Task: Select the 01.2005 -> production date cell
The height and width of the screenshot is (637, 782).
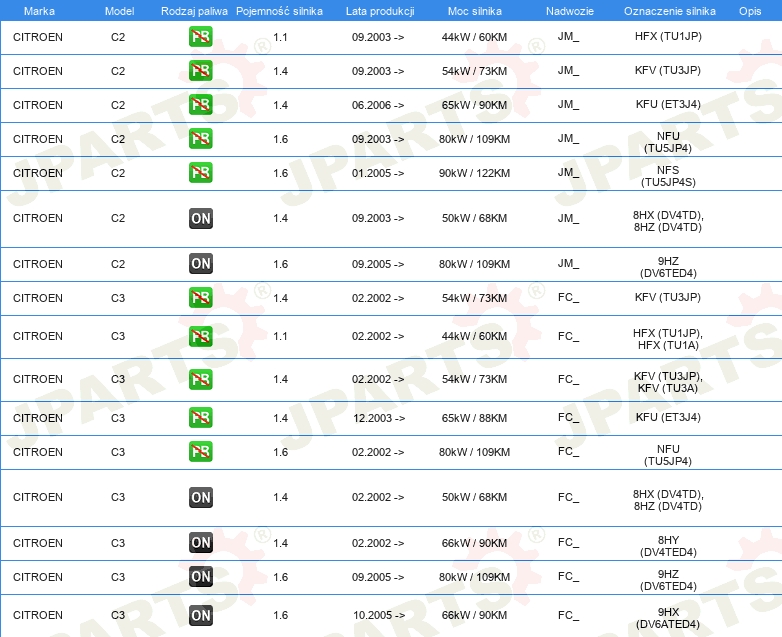Action: pyautogui.click(x=378, y=173)
